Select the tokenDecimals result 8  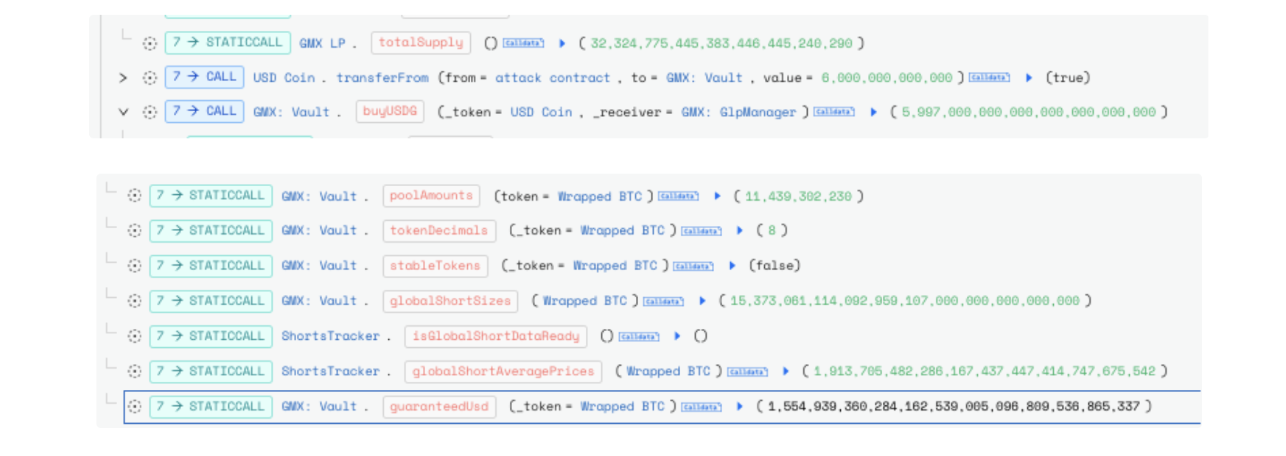[771, 231]
